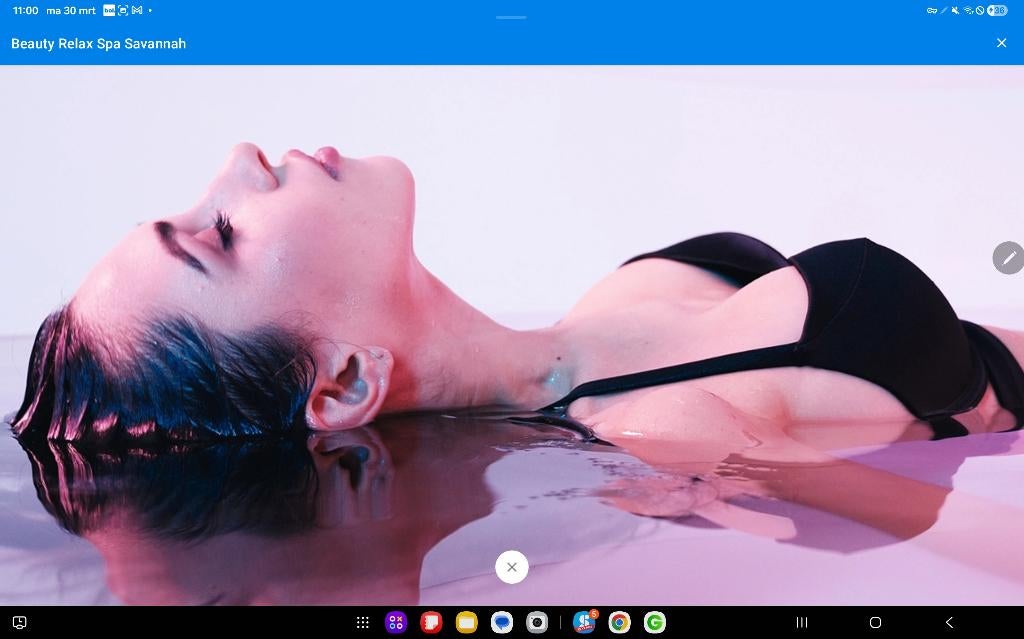The image size is (1024, 639).
Task: Show recent apps with three-lines button
Action: click(802, 623)
